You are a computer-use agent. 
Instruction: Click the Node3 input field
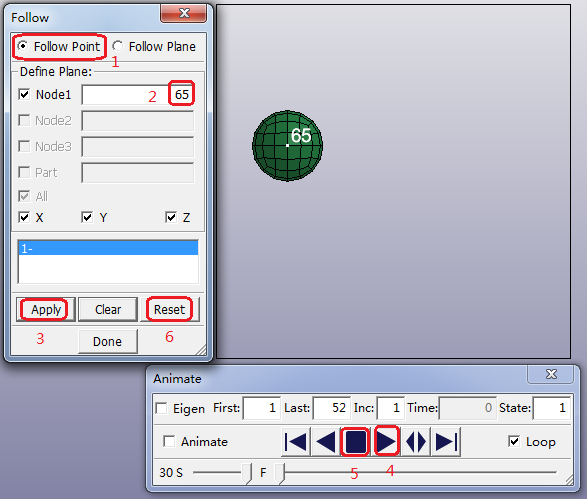138,146
